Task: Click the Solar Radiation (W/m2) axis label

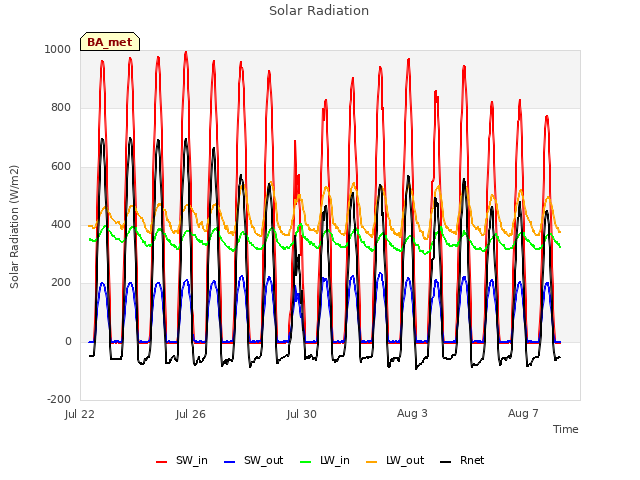Action: [x=14, y=227]
